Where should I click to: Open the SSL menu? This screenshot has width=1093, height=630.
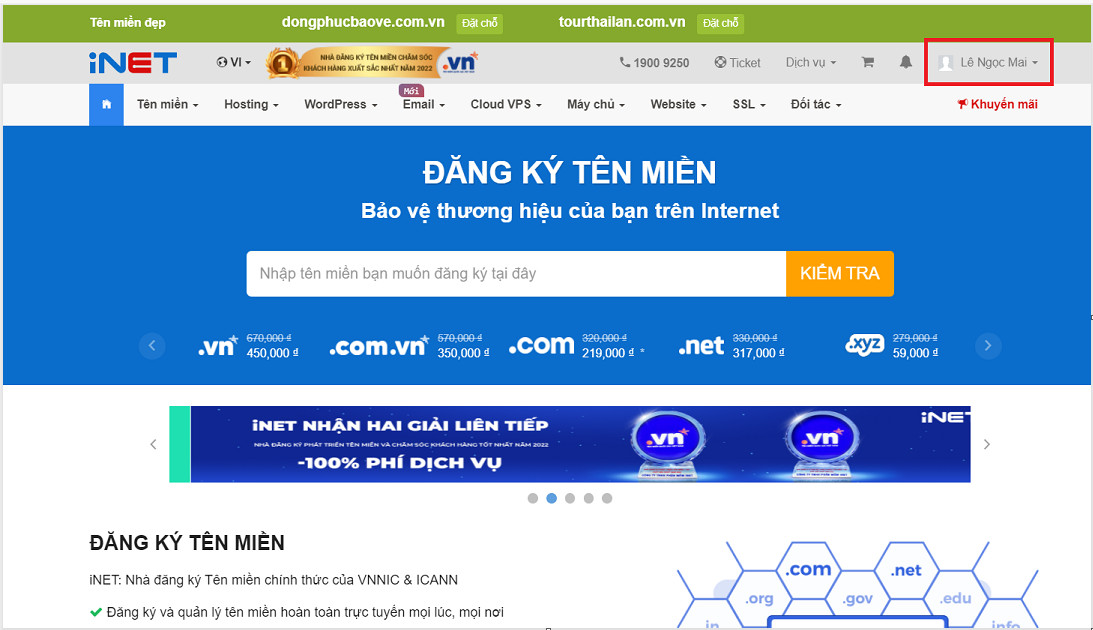pos(749,105)
